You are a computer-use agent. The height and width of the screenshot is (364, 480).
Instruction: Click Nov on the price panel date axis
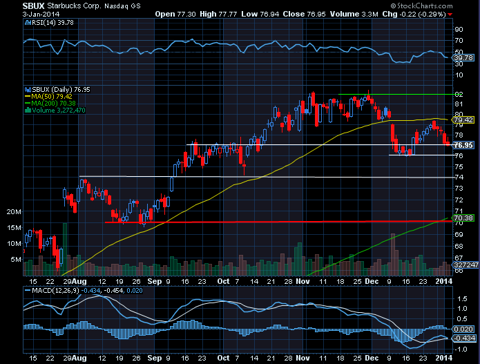303,281
